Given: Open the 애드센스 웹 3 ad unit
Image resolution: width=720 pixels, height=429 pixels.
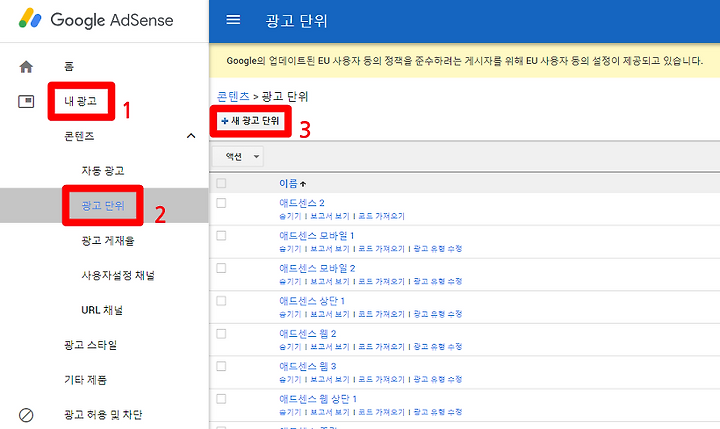Looking at the screenshot, I should pyautogui.click(x=308, y=366).
